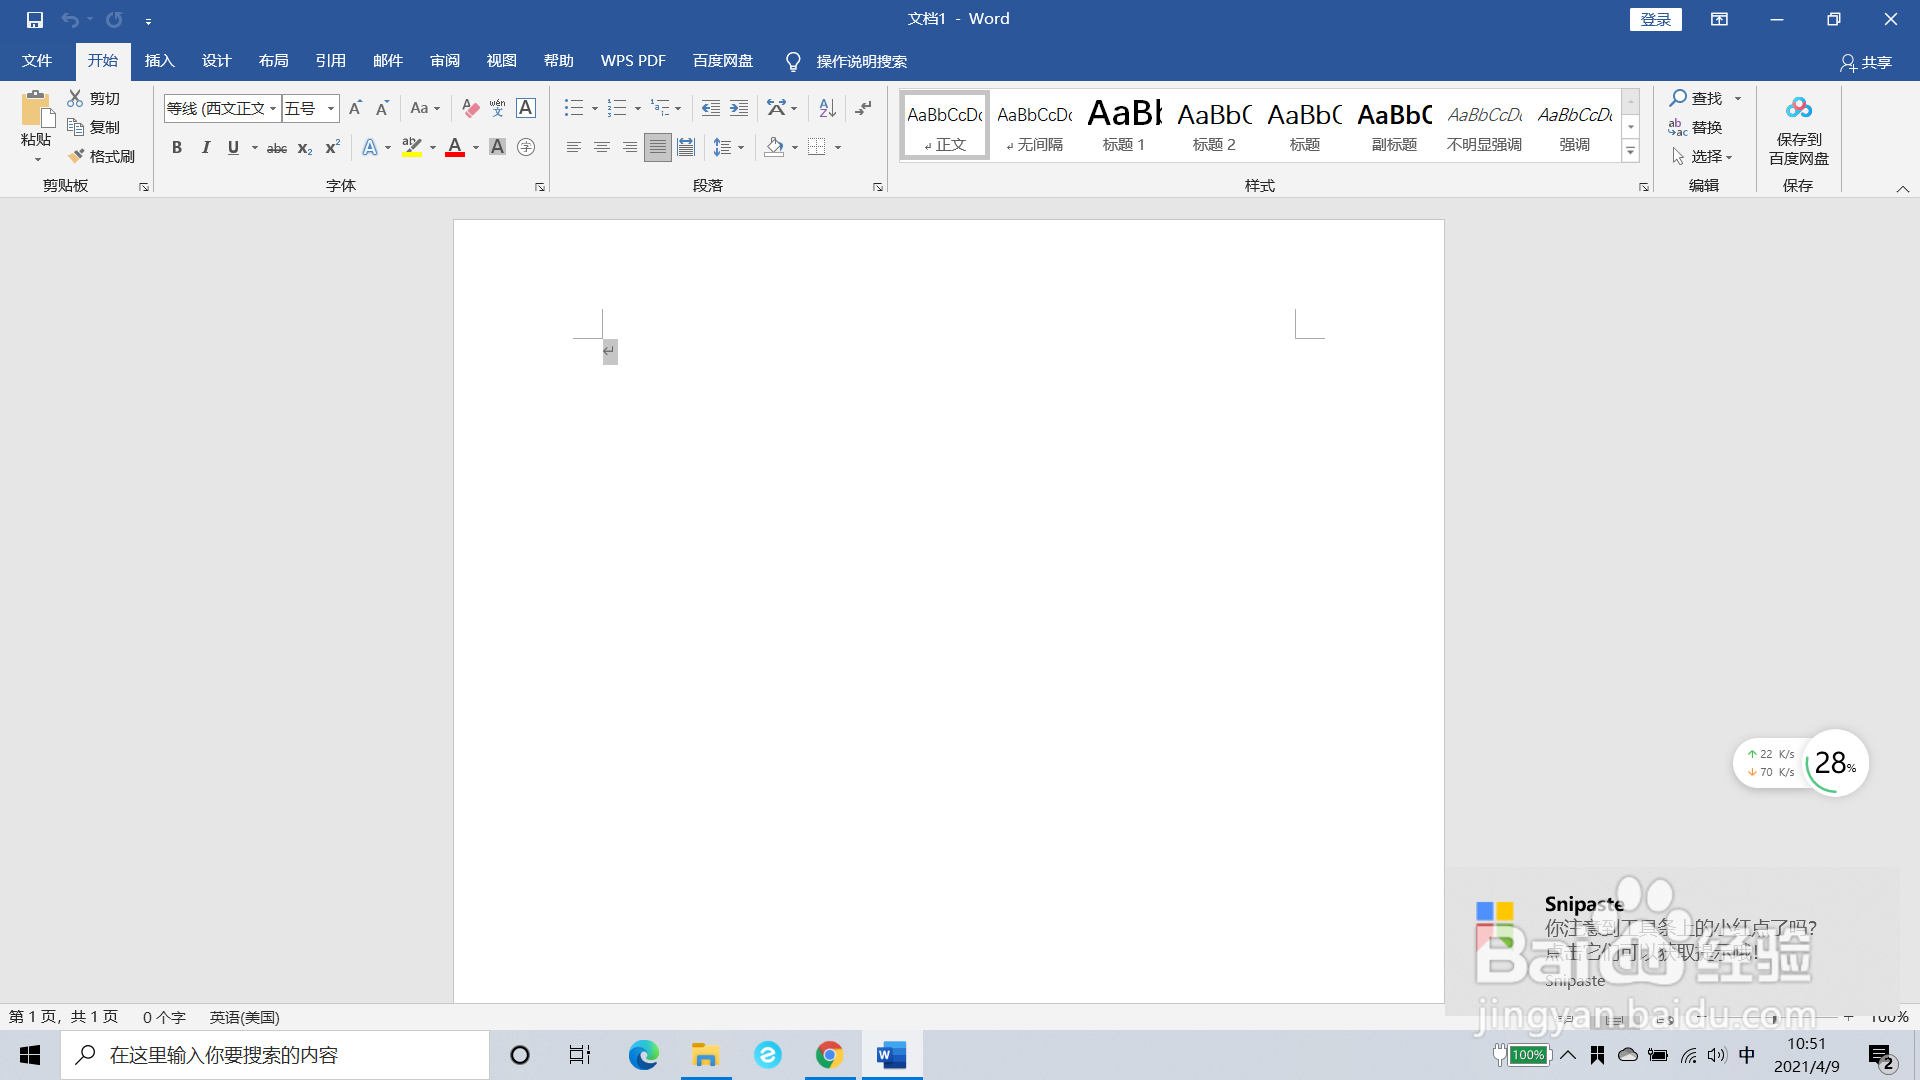The image size is (1920, 1080).
Task: Open the phonetic guide (wén) icon
Action: (498, 108)
